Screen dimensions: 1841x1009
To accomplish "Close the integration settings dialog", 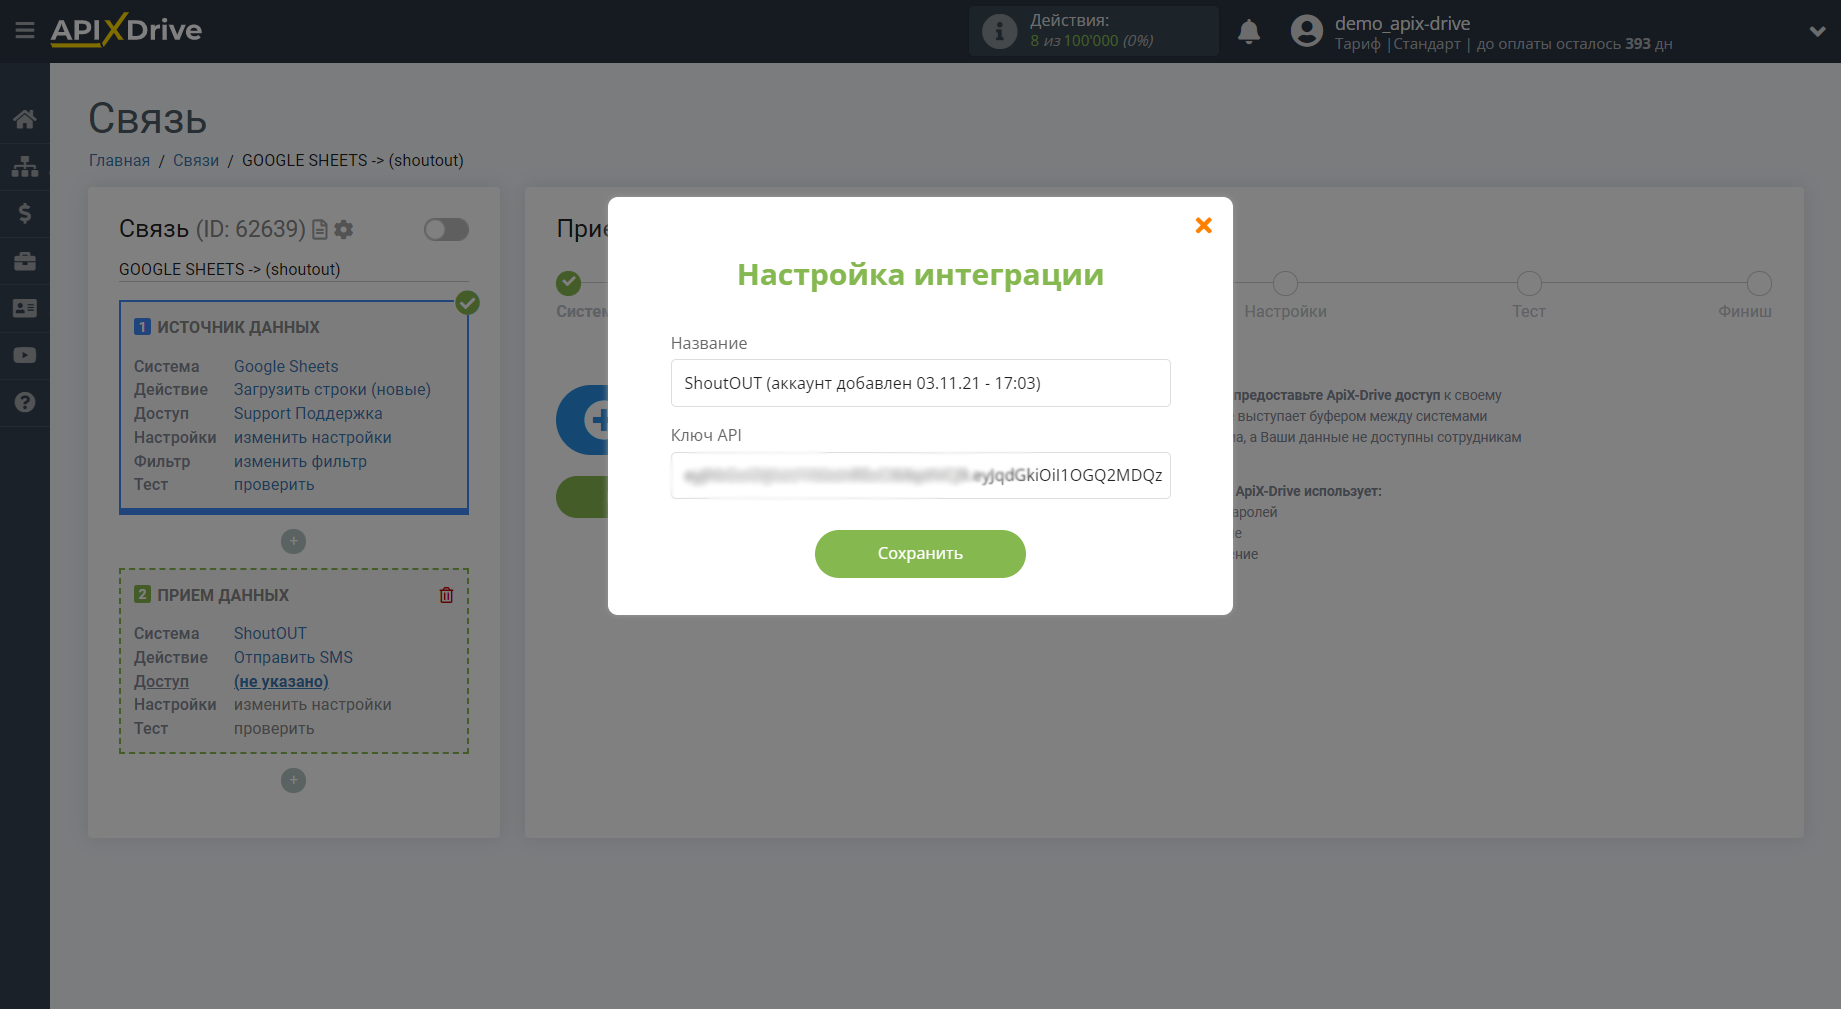I will (1204, 226).
